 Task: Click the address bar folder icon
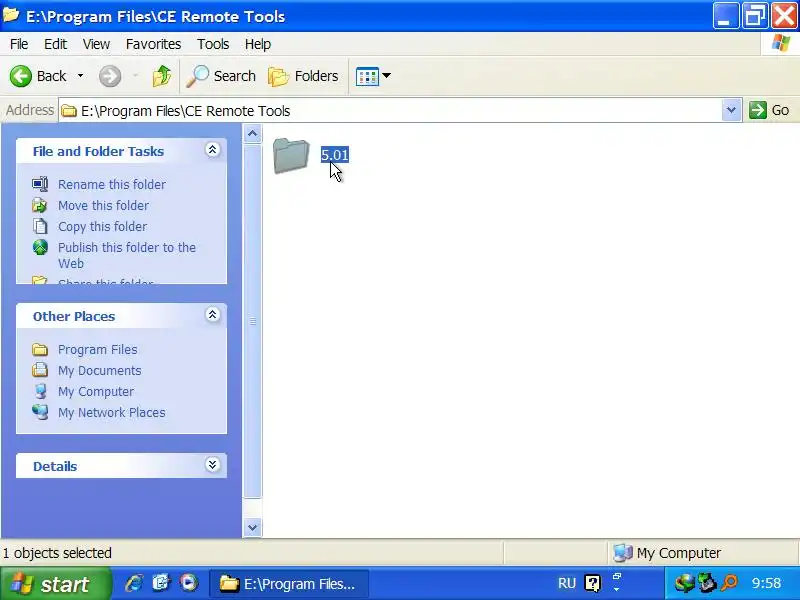69,111
